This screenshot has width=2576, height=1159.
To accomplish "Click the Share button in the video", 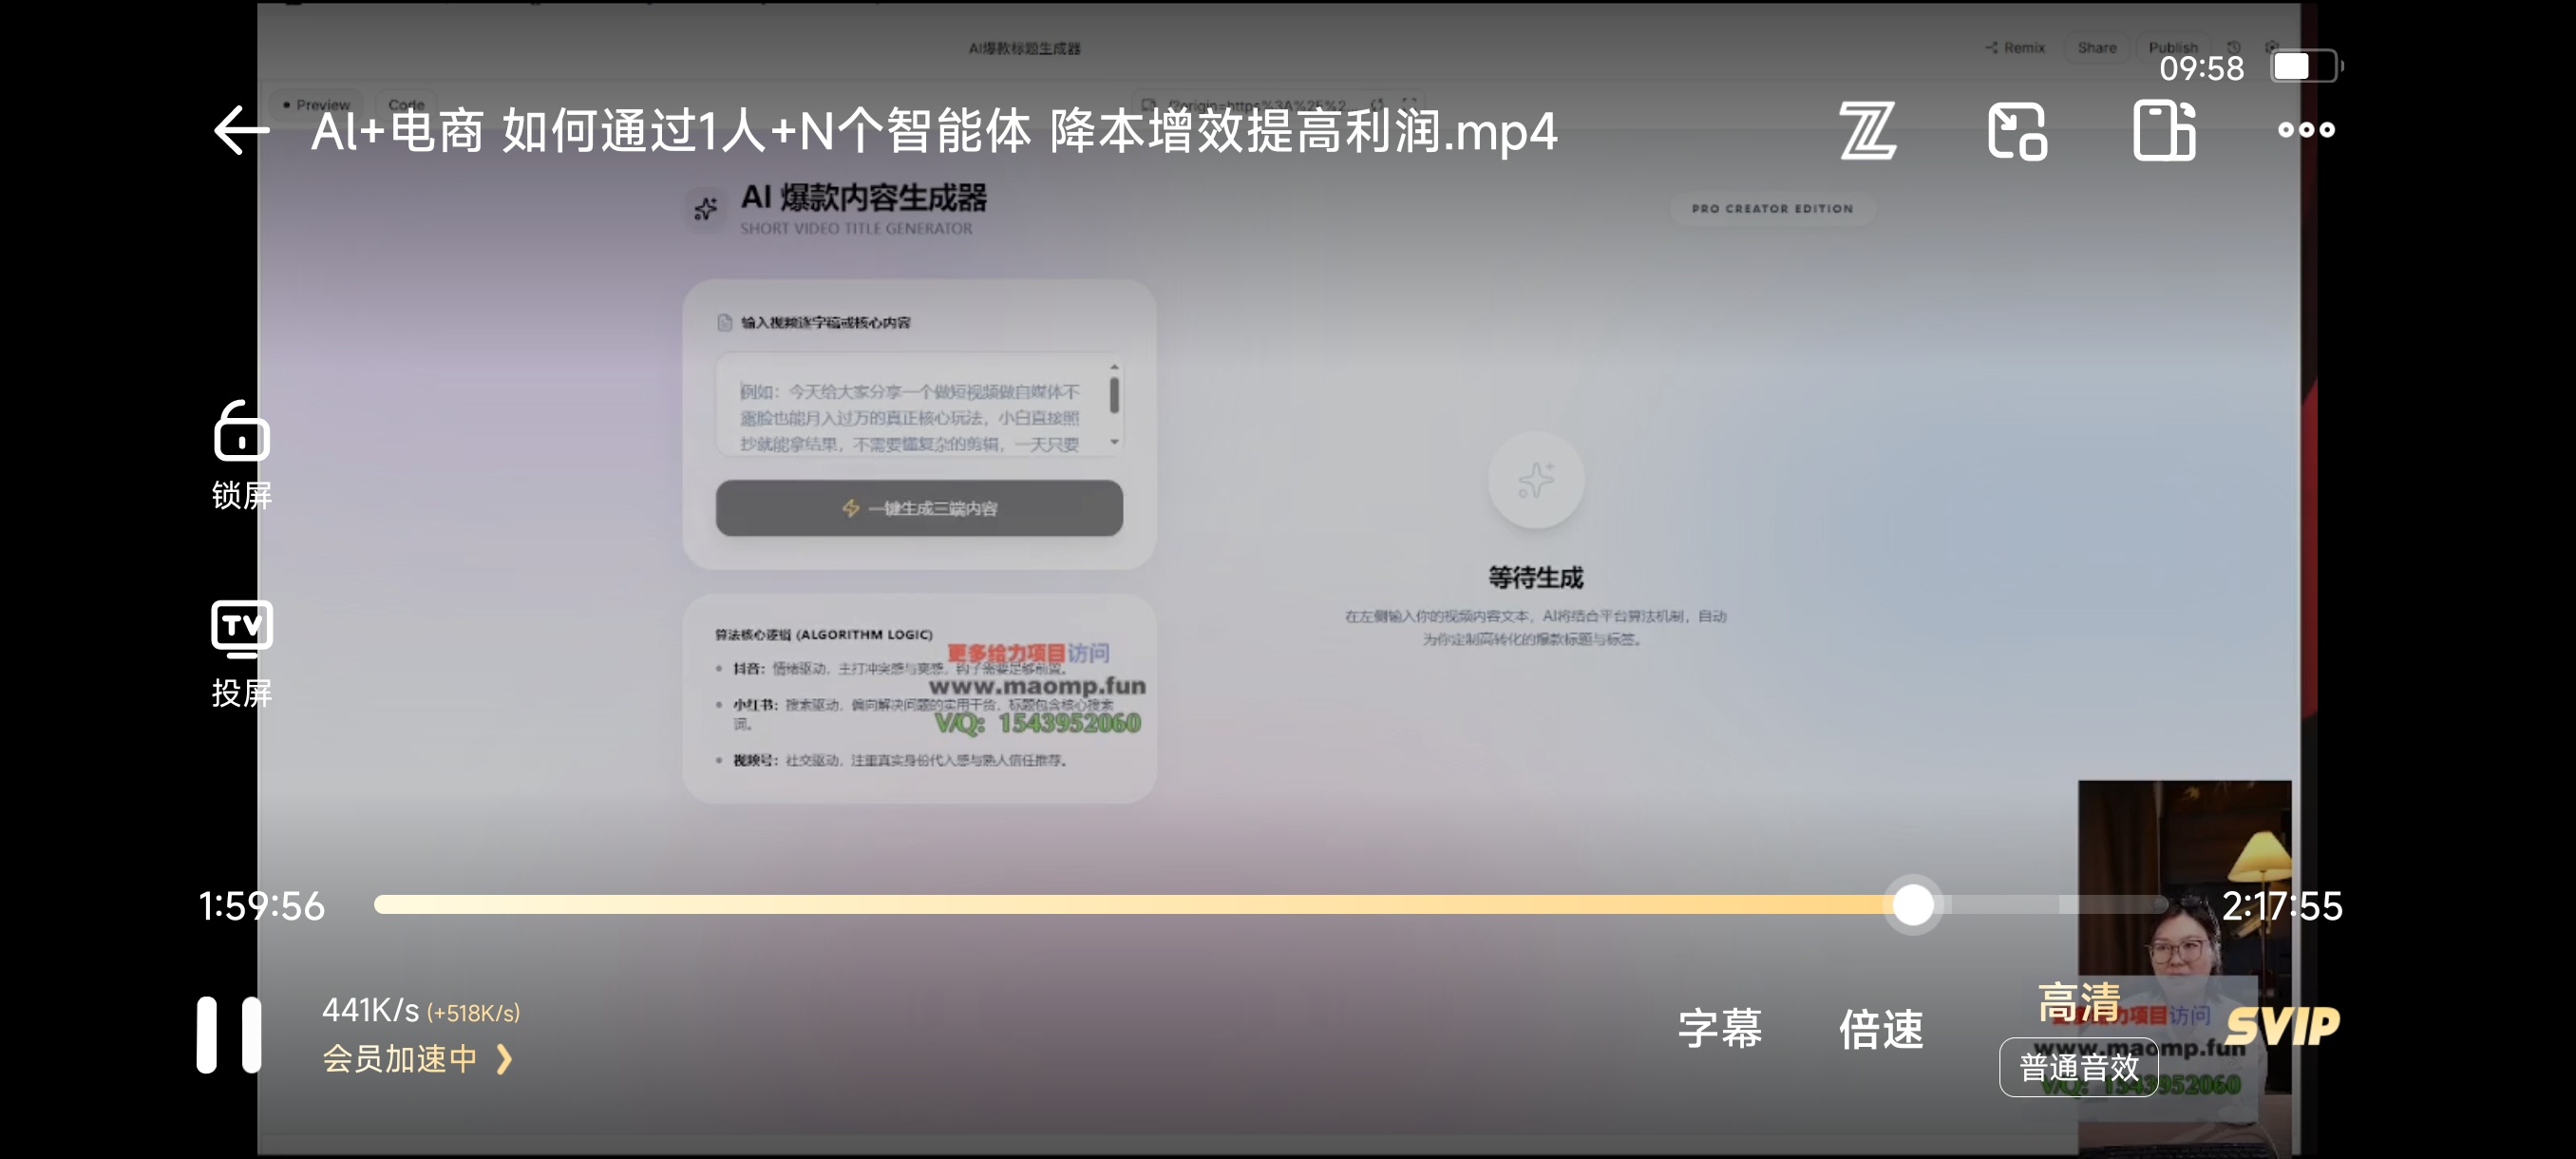I will (2097, 48).
